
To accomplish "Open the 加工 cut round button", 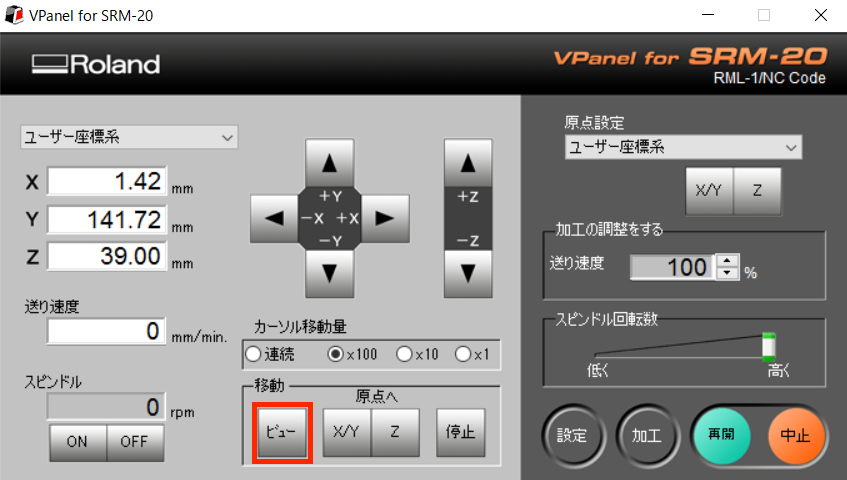I will [x=647, y=435].
